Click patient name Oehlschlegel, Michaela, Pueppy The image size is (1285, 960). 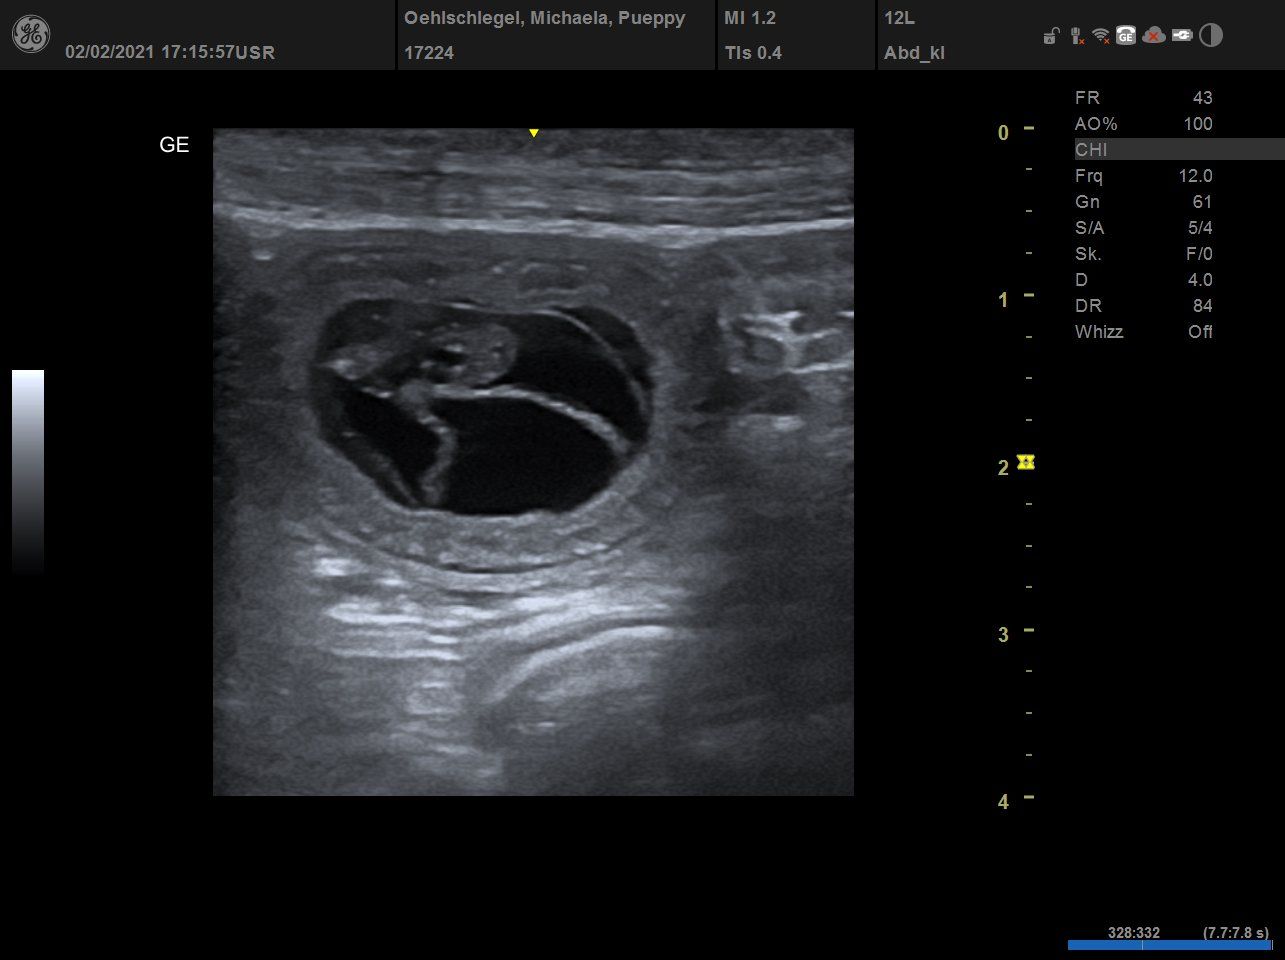tap(544, 18)
